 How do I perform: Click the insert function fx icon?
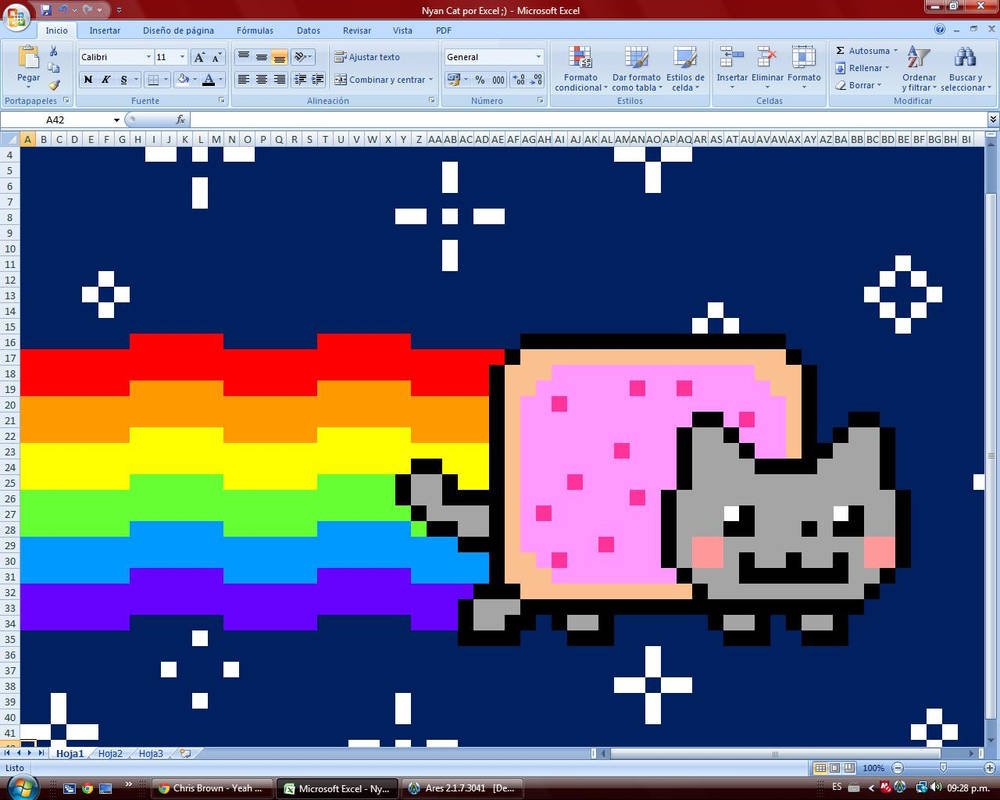pyautogui.click(x=181, y=120)
